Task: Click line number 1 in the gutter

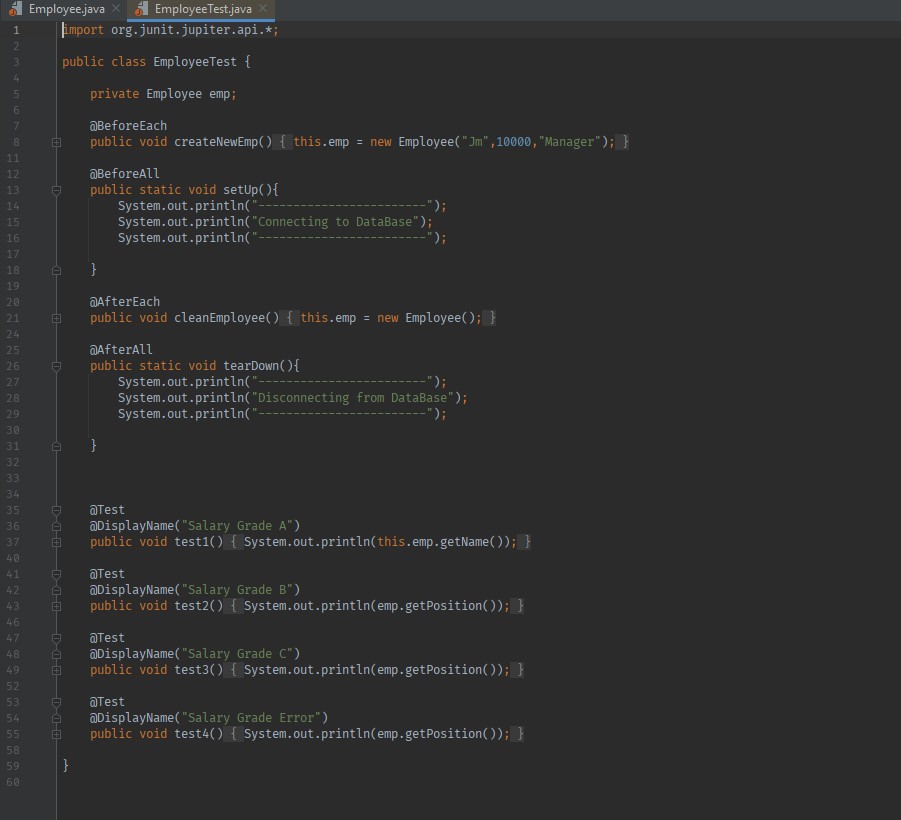Action: [x=16, y=30]
